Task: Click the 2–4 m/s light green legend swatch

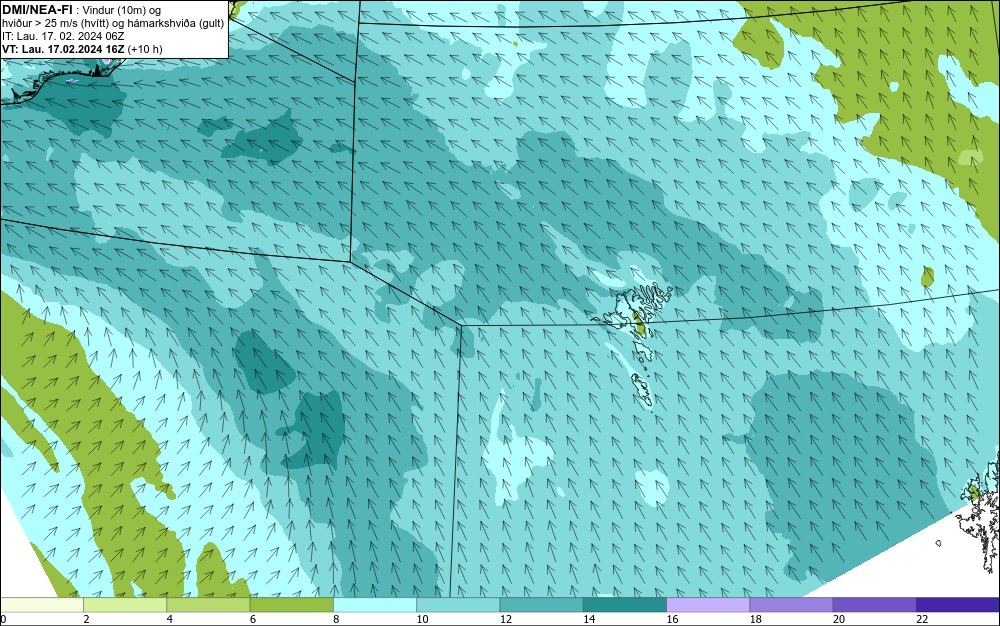Action: (125, 605)
